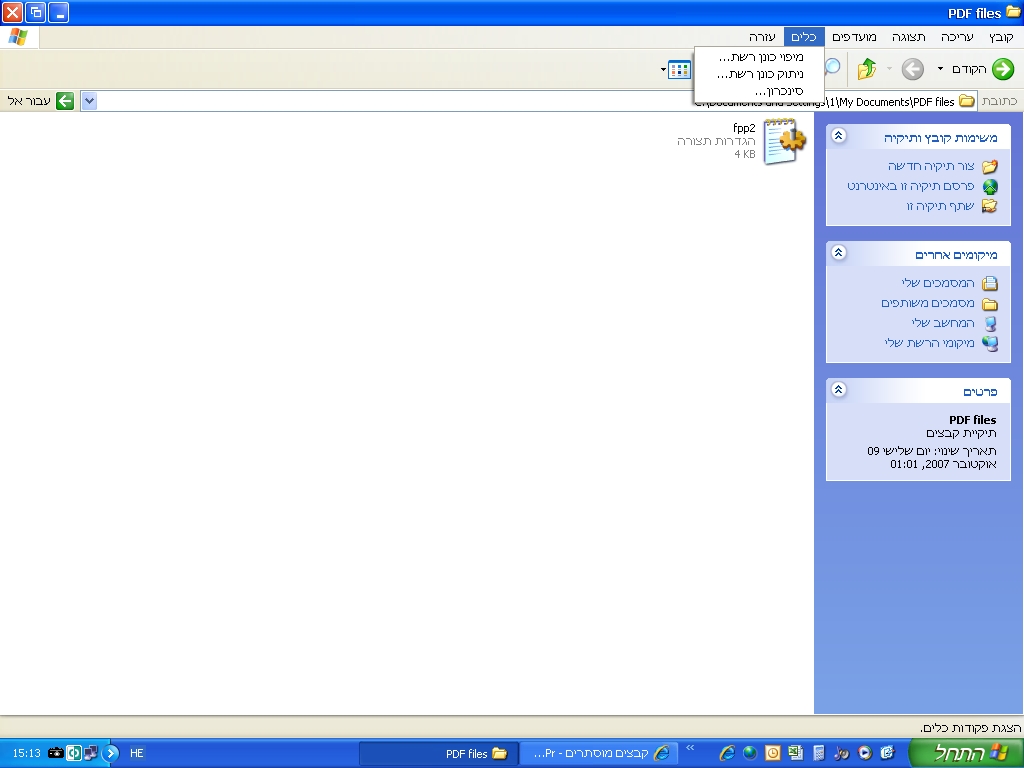Image resolution: width=1024 pixels, height=768 pixels.
Task: Click the Tools (כלים) menu header
Action: coord(804,37)
